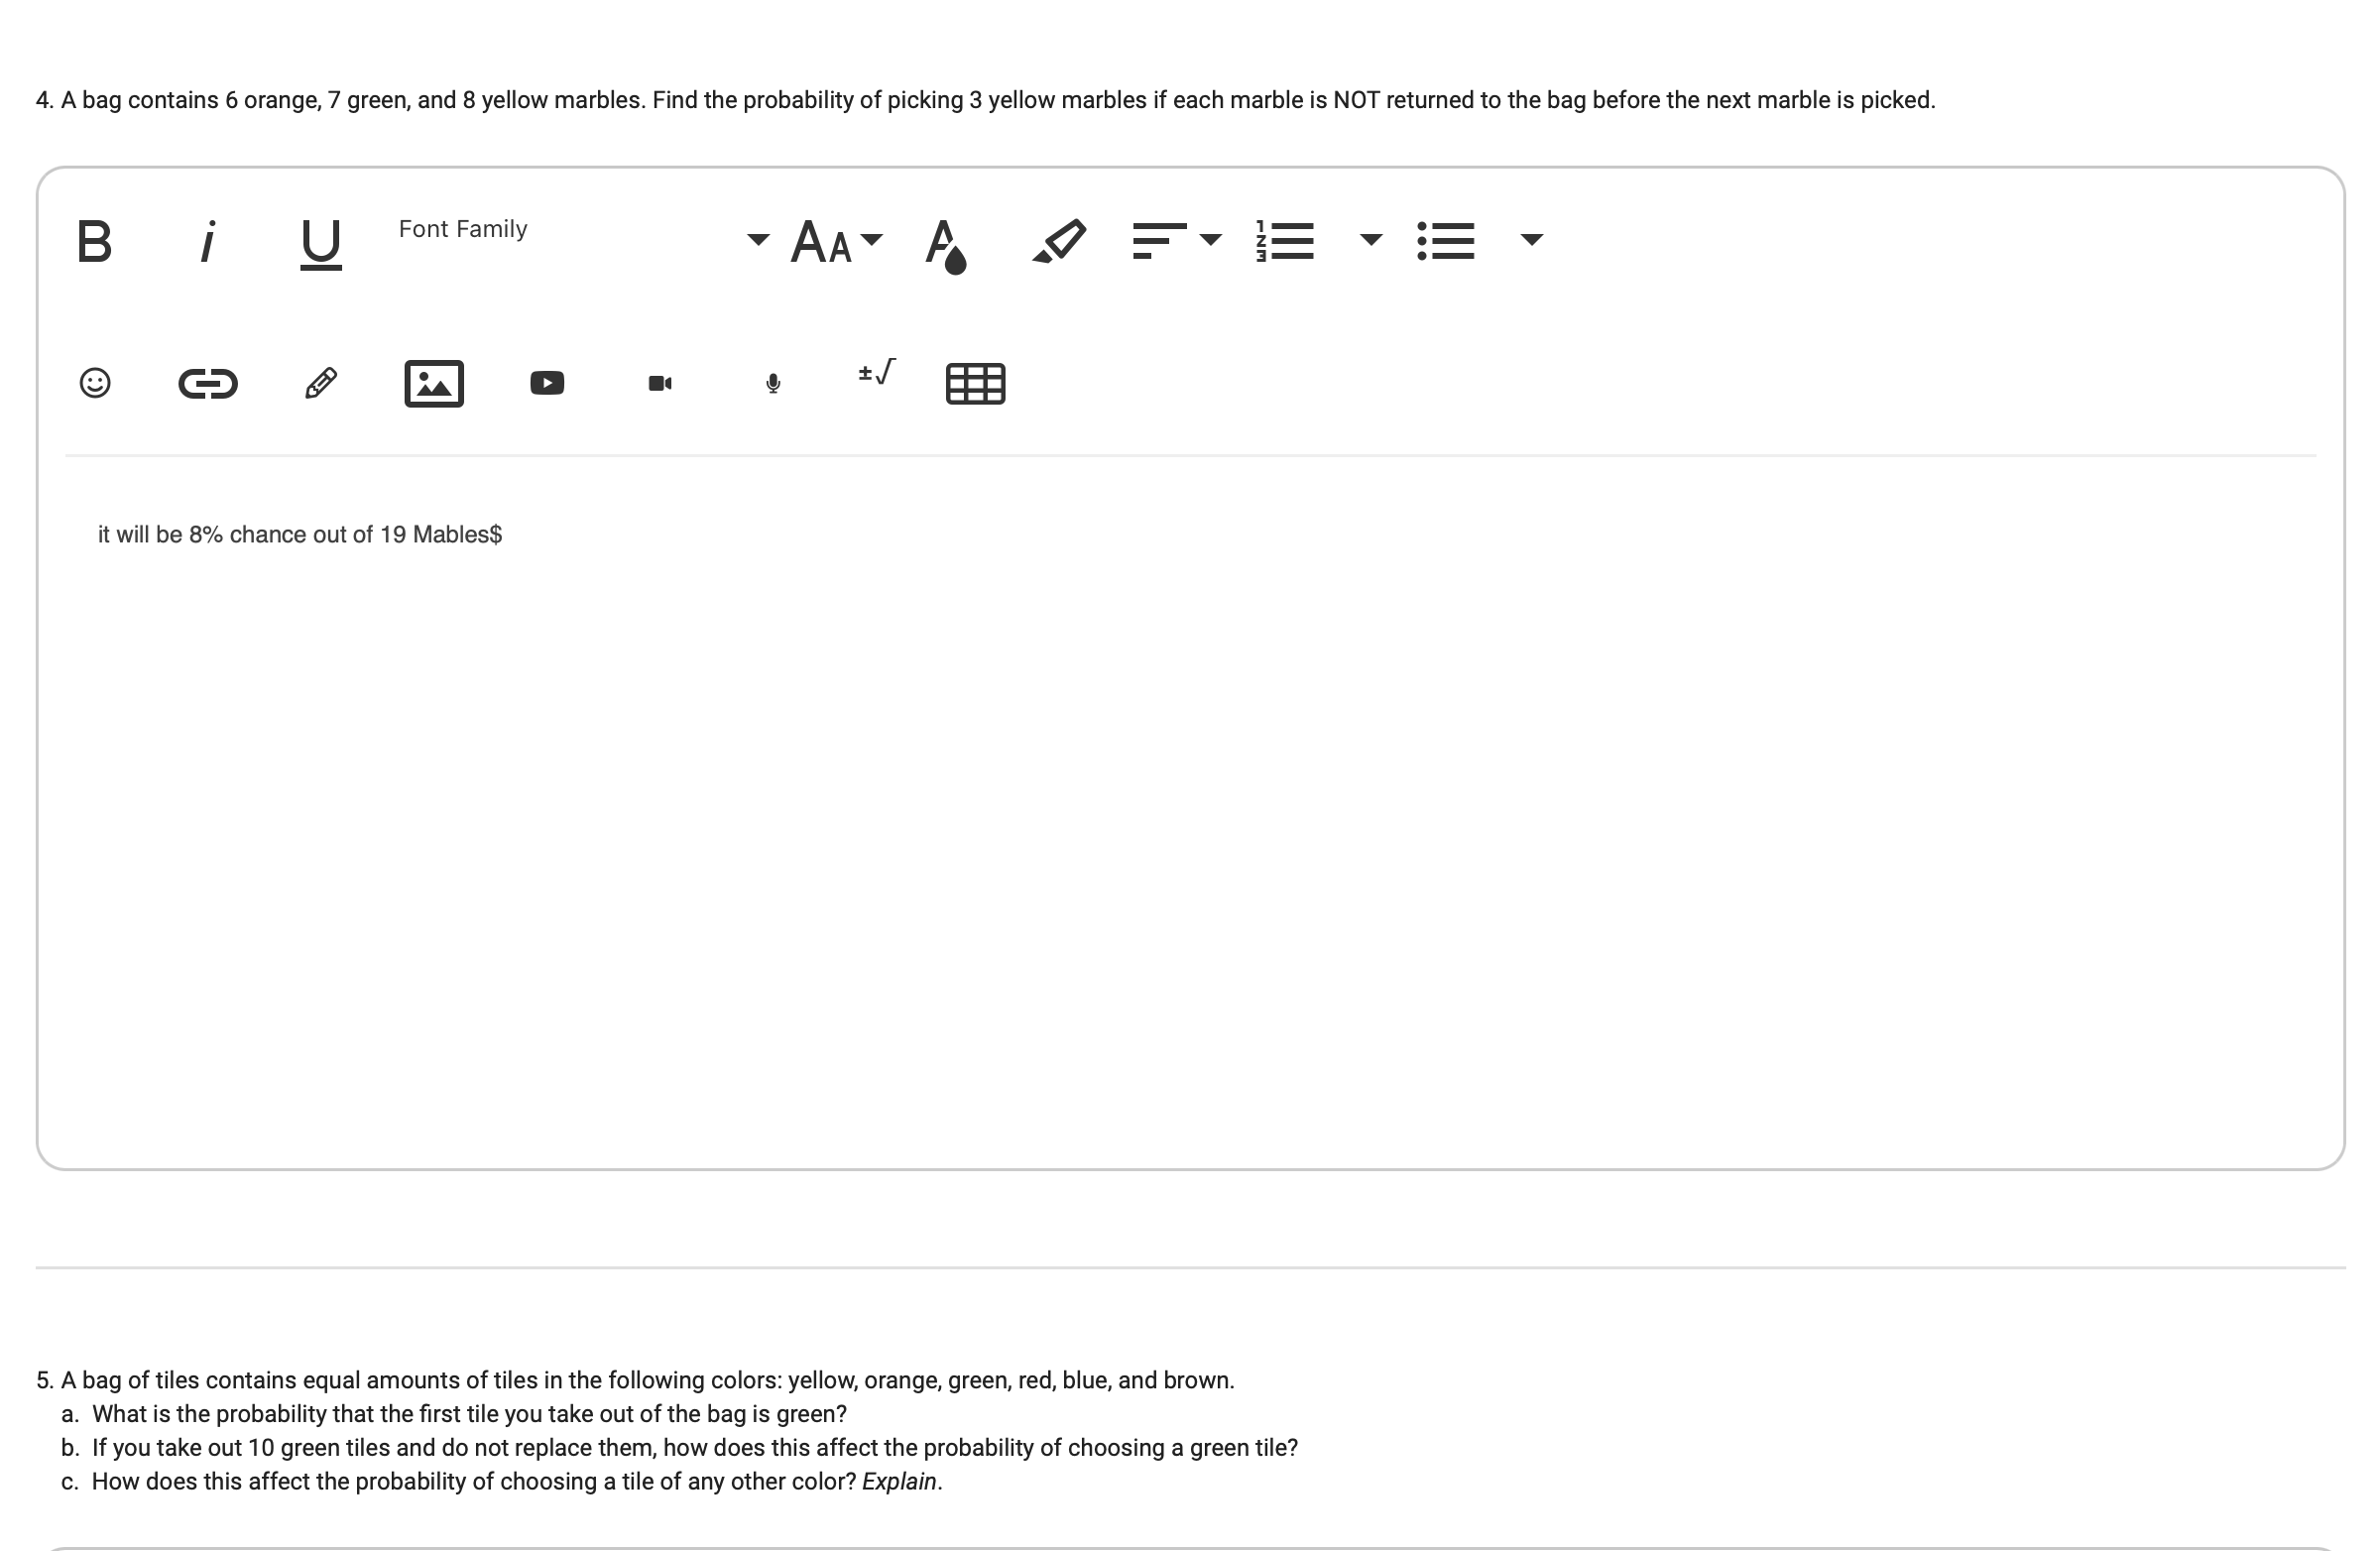Apply a bulleted list
The width and height of the screenshot is (2380, 1551).
[x=1446, y=241]
